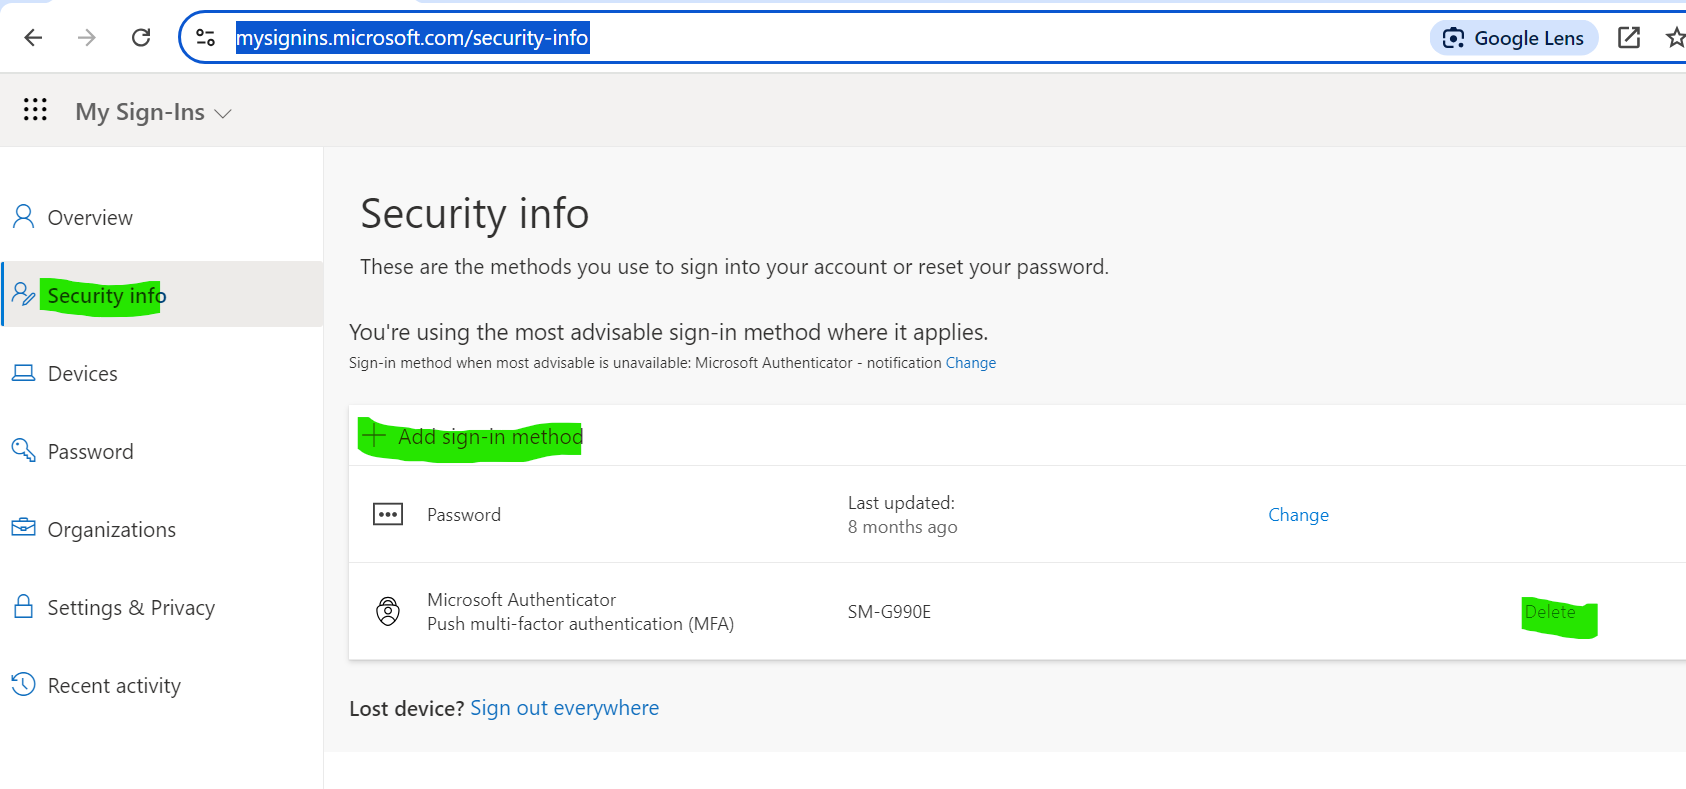Go back with the browser back arrow
Image resolution: width=1686 pixels, height=789 pixels.
coord(33,38)
